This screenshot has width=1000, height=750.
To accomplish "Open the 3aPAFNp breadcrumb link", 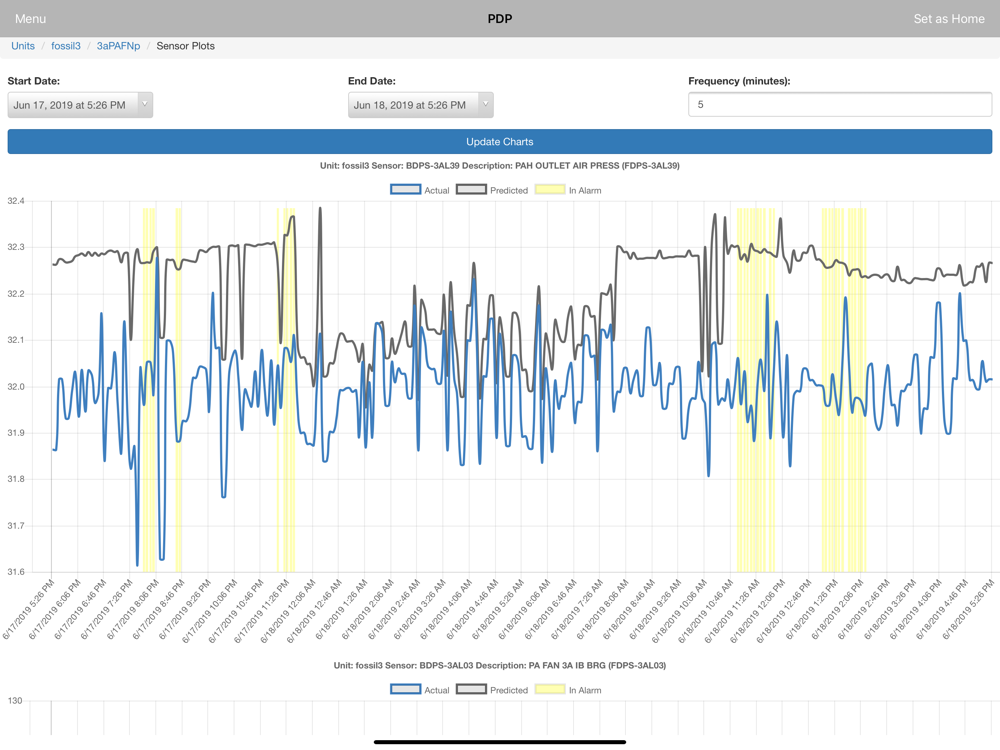I will (x=119, y=46).
